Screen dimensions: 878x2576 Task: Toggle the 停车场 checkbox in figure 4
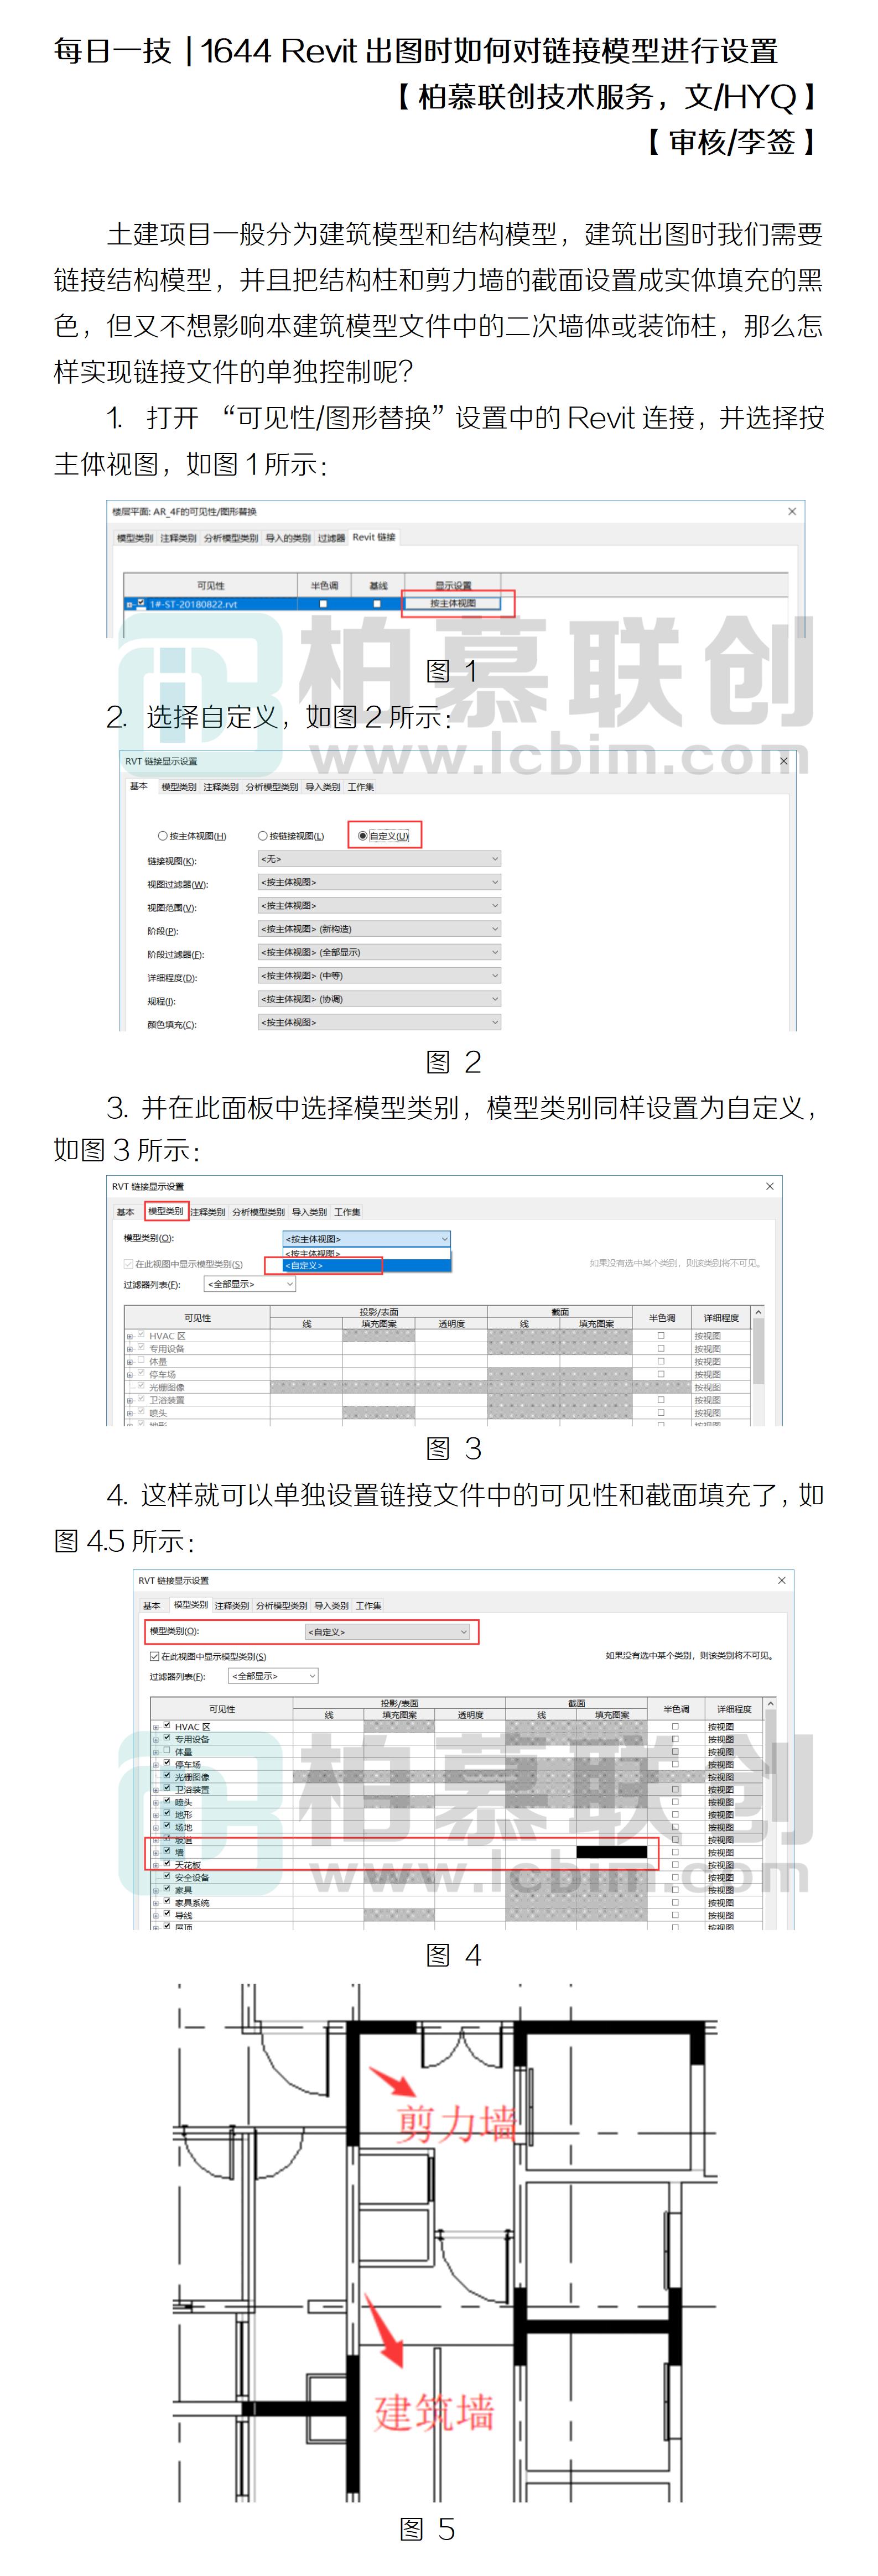click(167, 1763)
